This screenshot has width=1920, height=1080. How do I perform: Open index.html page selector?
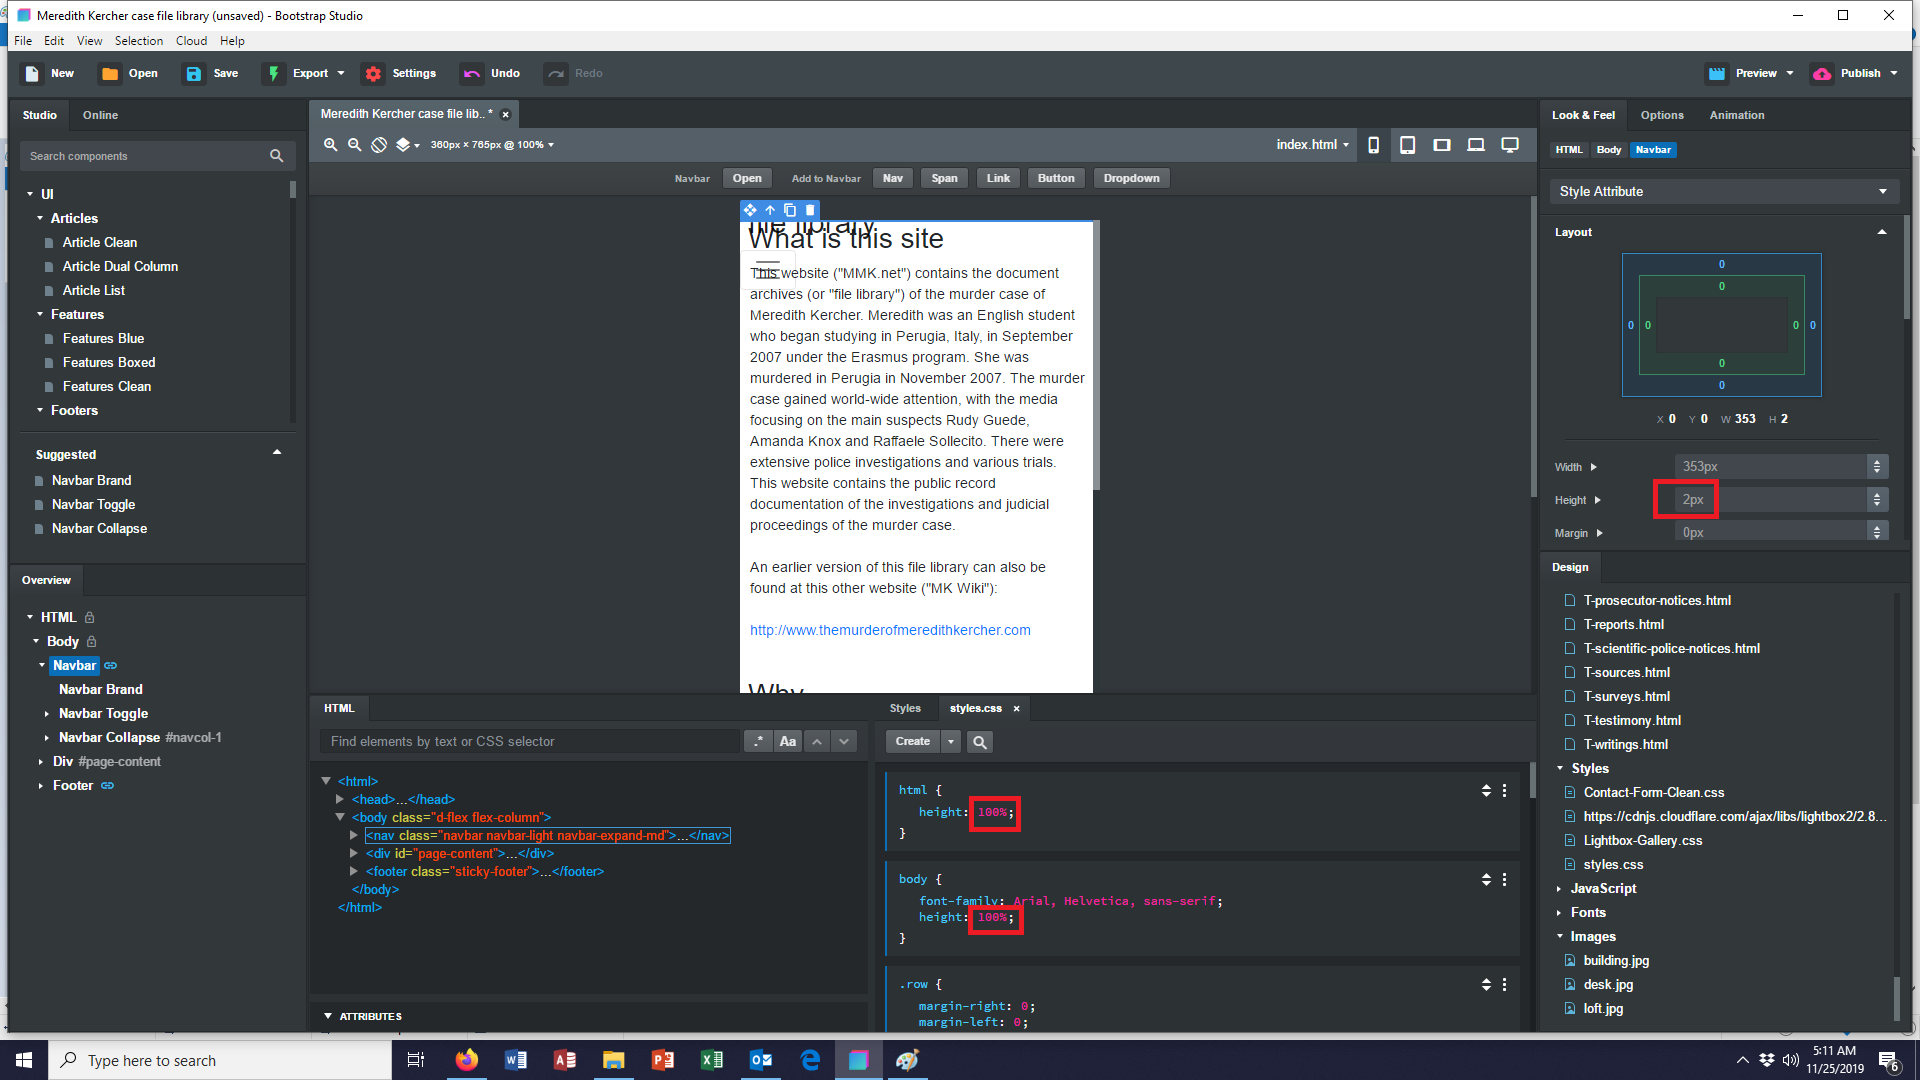(1312, 145)
